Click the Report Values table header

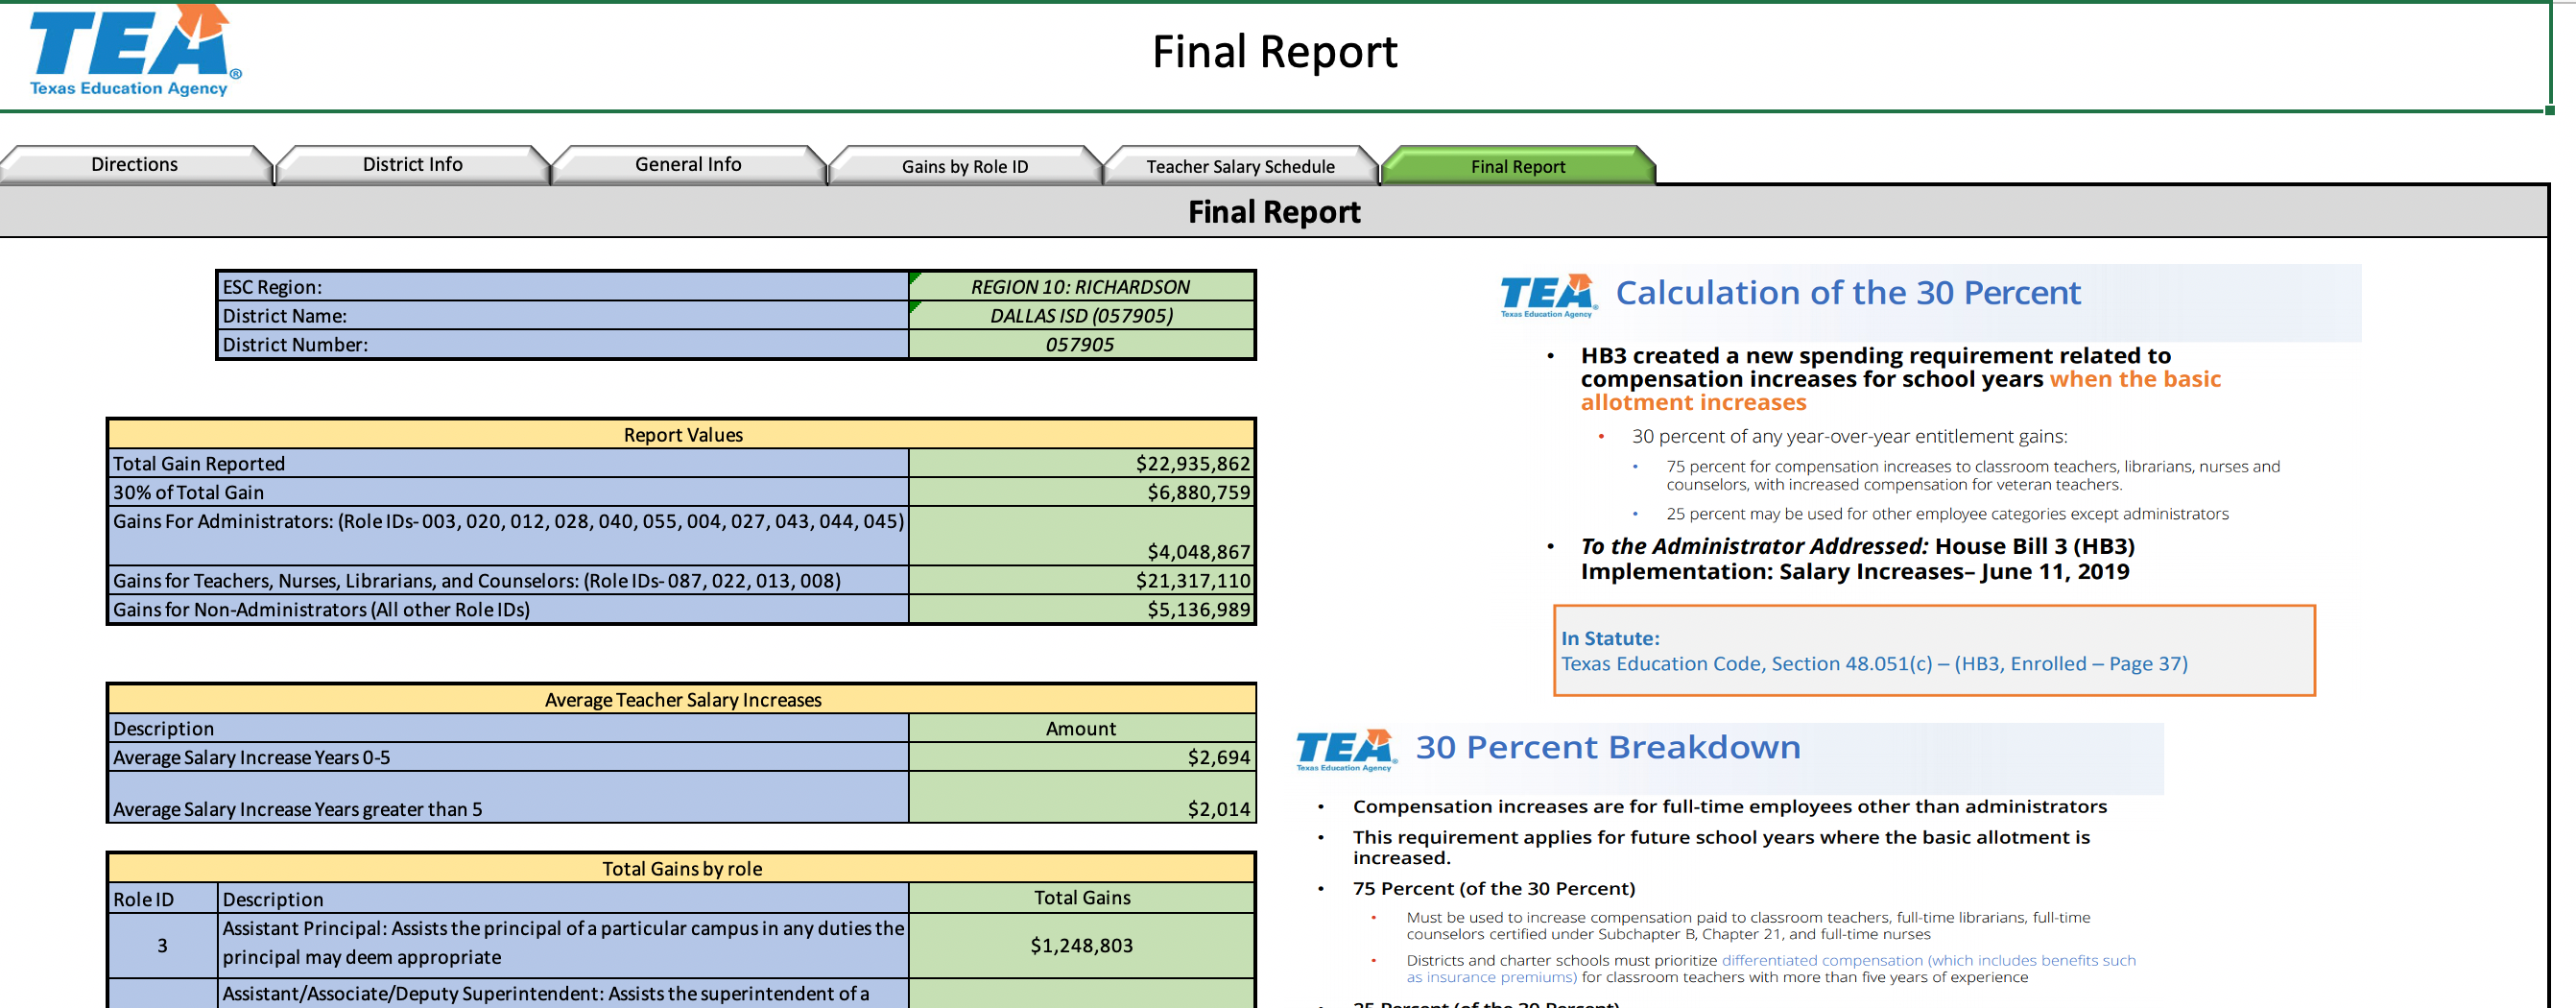pyautogui.click(x=682, y=435)
